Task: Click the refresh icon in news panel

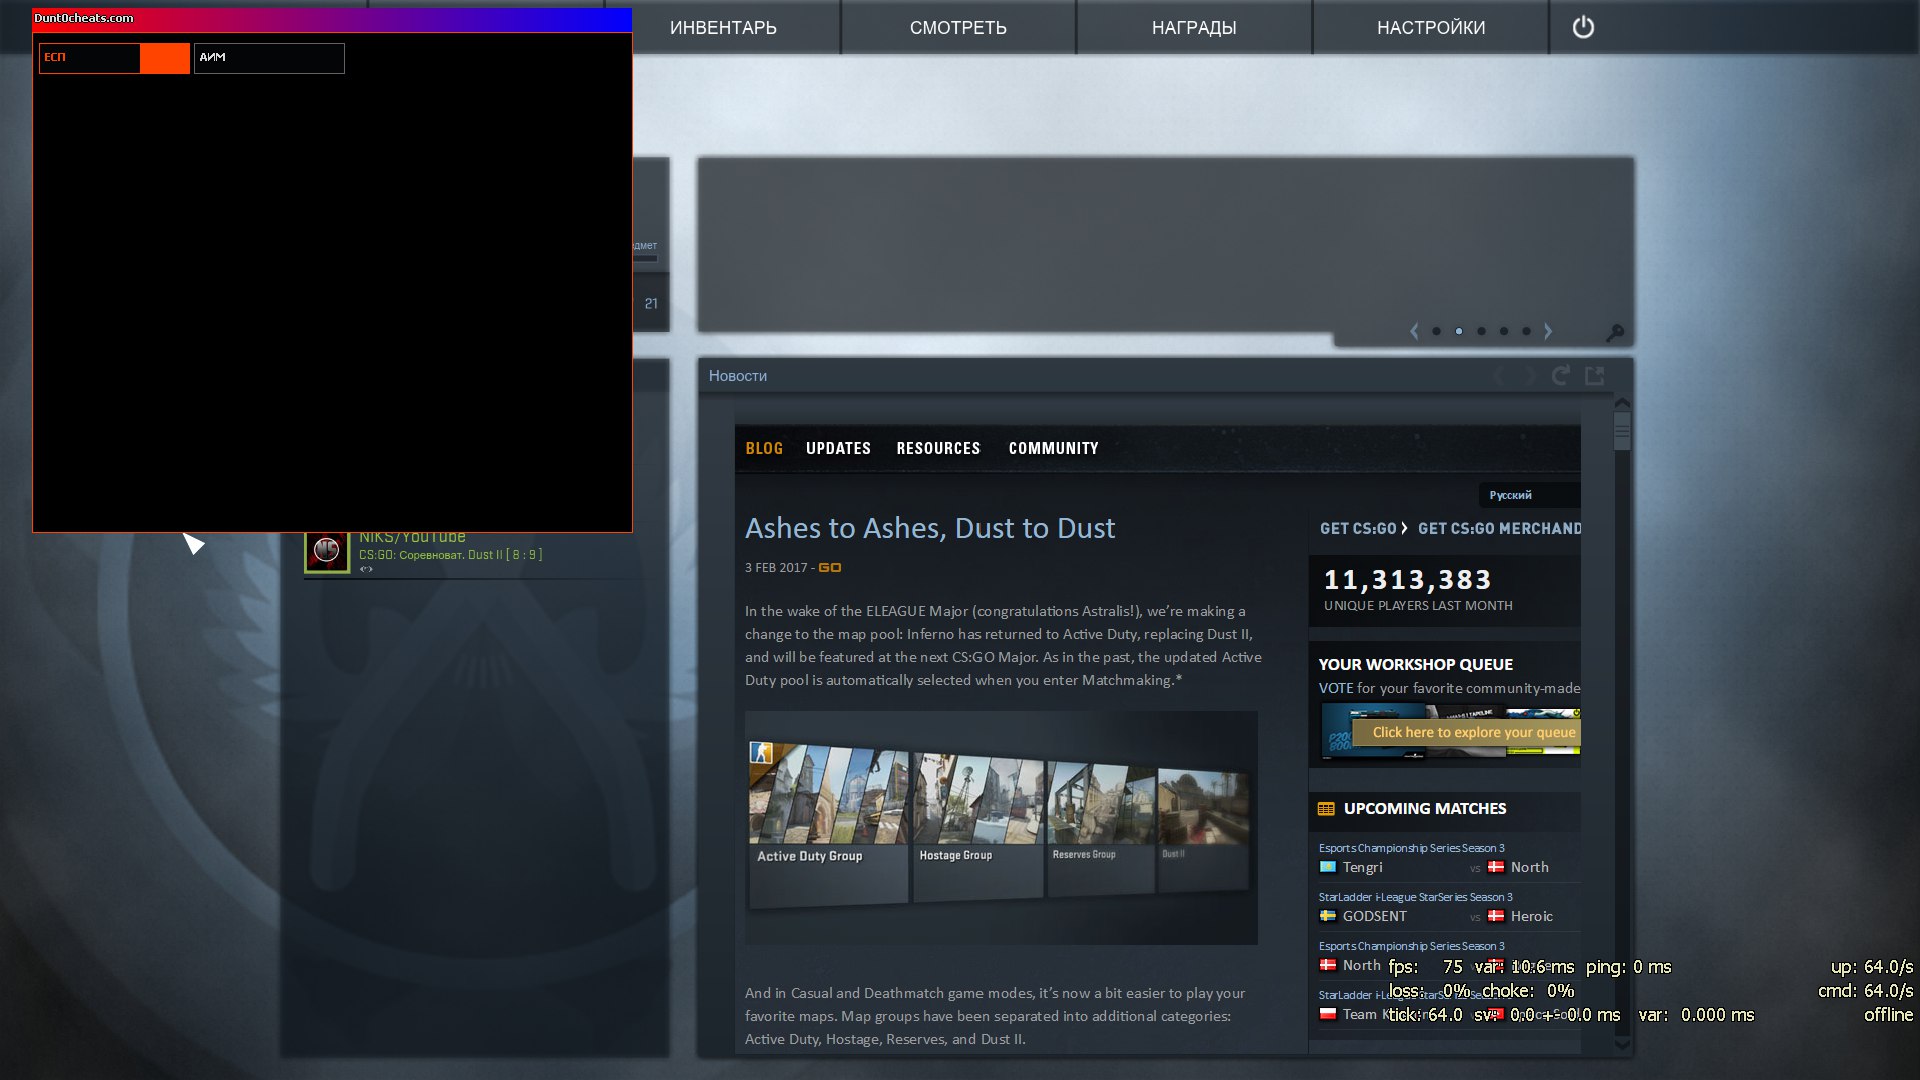Action: tap(1560, 375)
